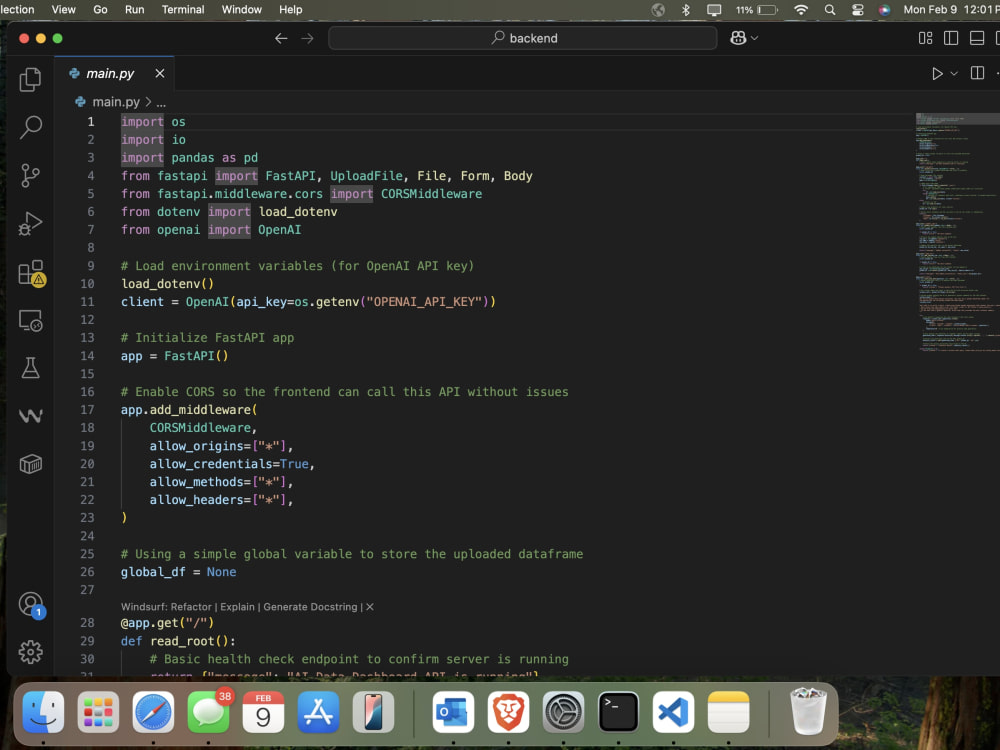Screen dimensions: 1000x750
Task: Open Wi-Fi menu bar icon
Action: [x=800, y=10]
